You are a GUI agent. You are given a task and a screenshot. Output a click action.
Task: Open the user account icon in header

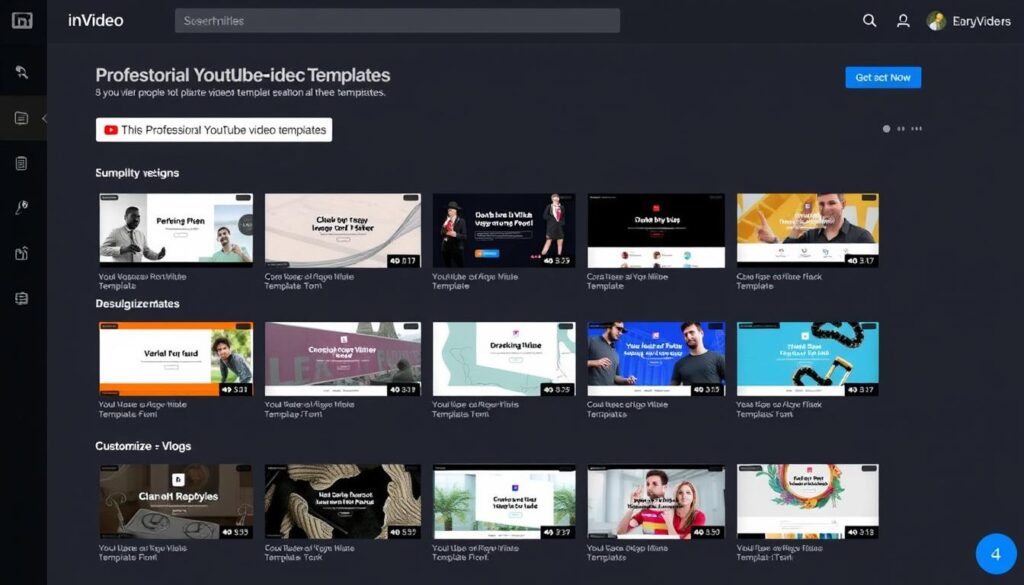tap(903, 21)
